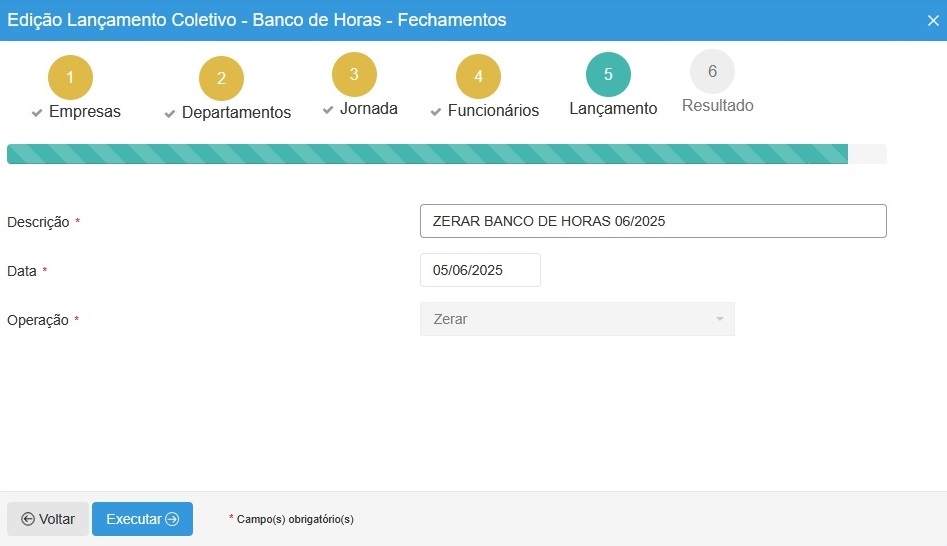This screenshot has width=947, height=546.
Task: Click the Data field showing 05/06/2025
Action: [480, 270]
